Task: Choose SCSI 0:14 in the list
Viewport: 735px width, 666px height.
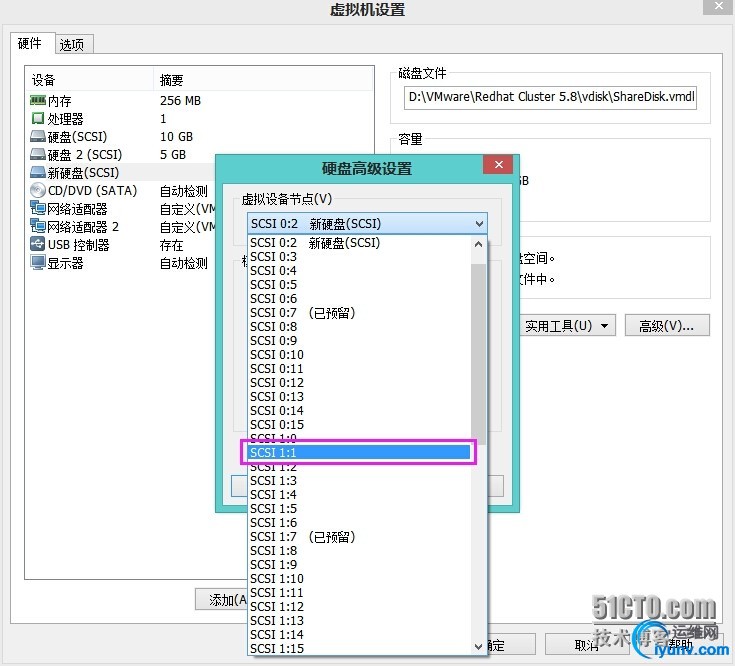Action: 359,411
